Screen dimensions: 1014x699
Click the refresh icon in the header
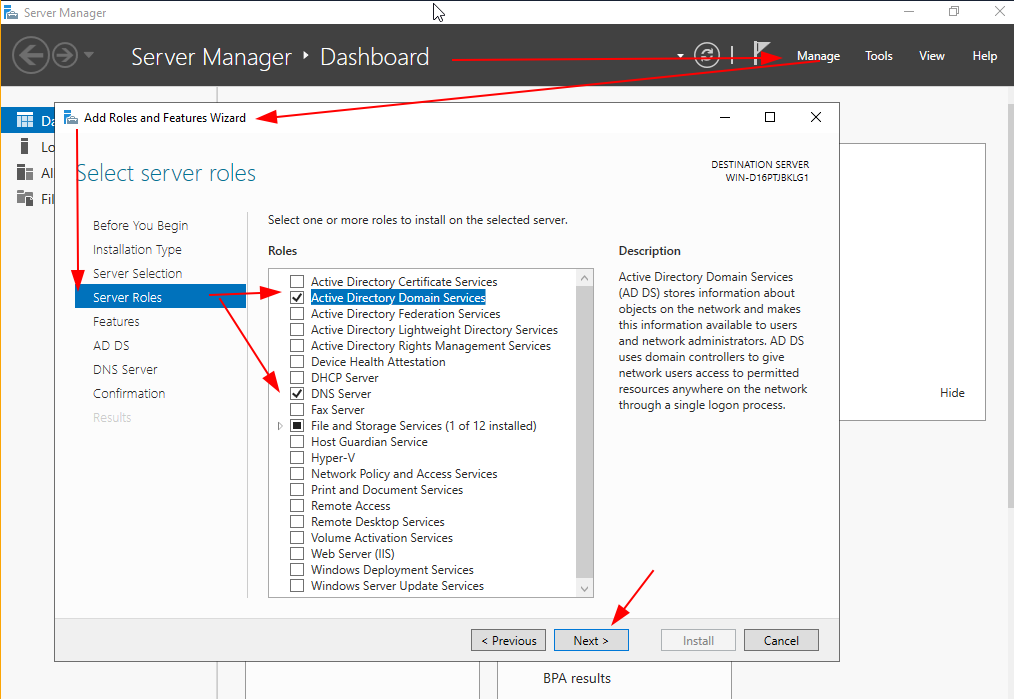point(707,56)
